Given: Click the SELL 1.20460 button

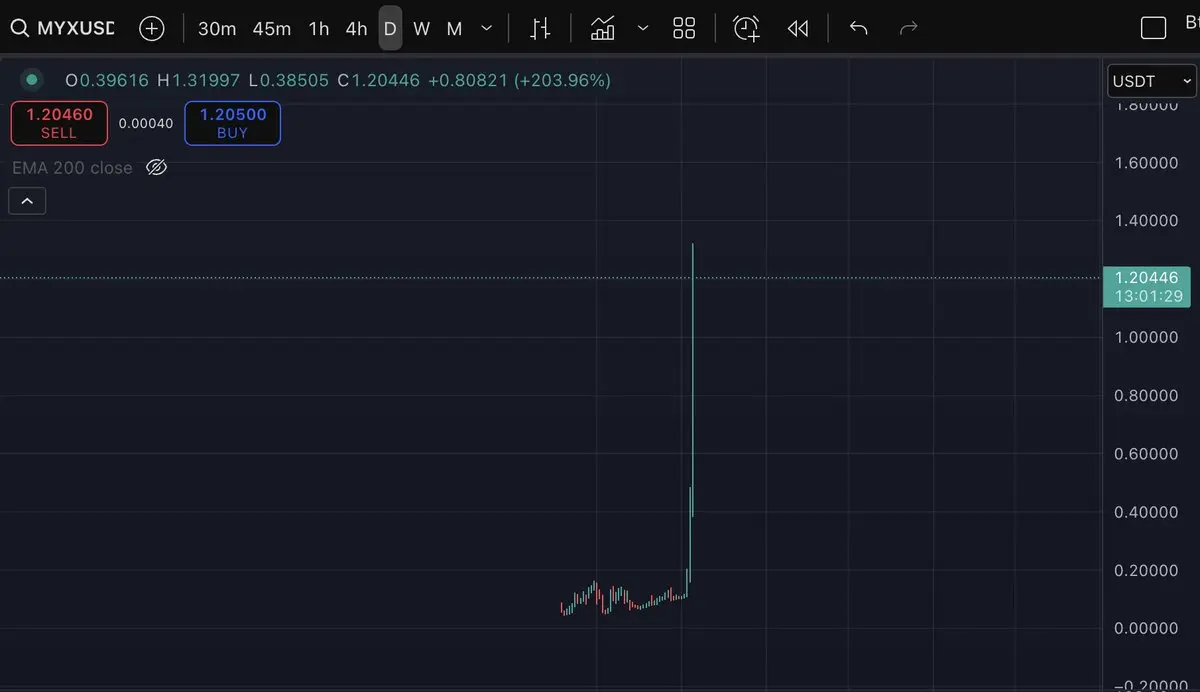Looking at the screenshot, I should 59,123.
